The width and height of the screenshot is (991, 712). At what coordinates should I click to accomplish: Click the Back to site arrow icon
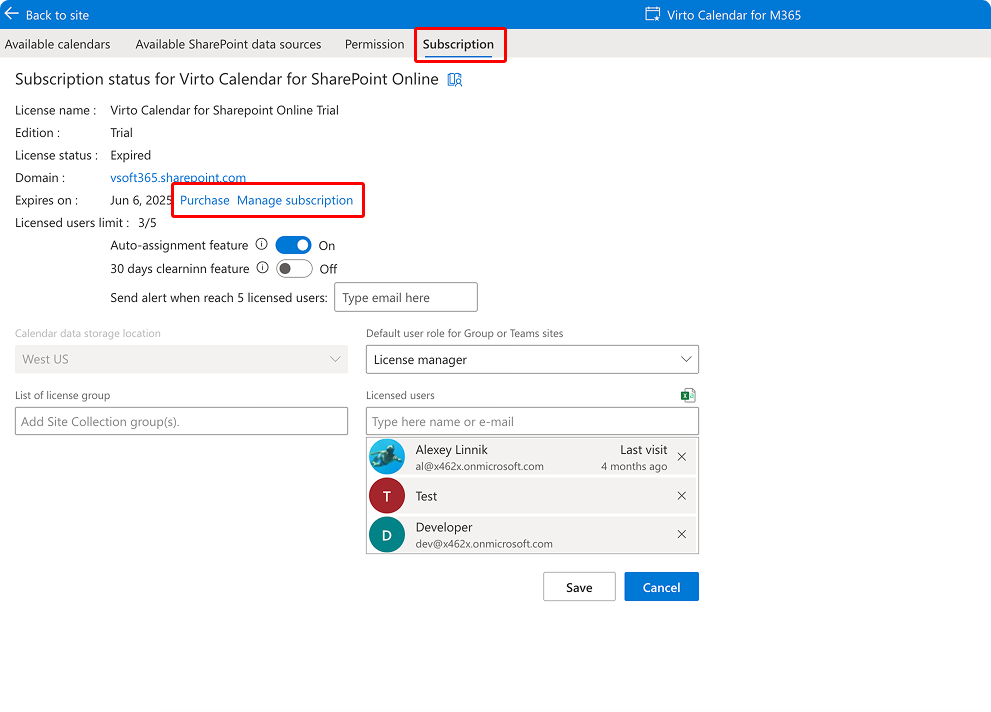pos(12,14)
